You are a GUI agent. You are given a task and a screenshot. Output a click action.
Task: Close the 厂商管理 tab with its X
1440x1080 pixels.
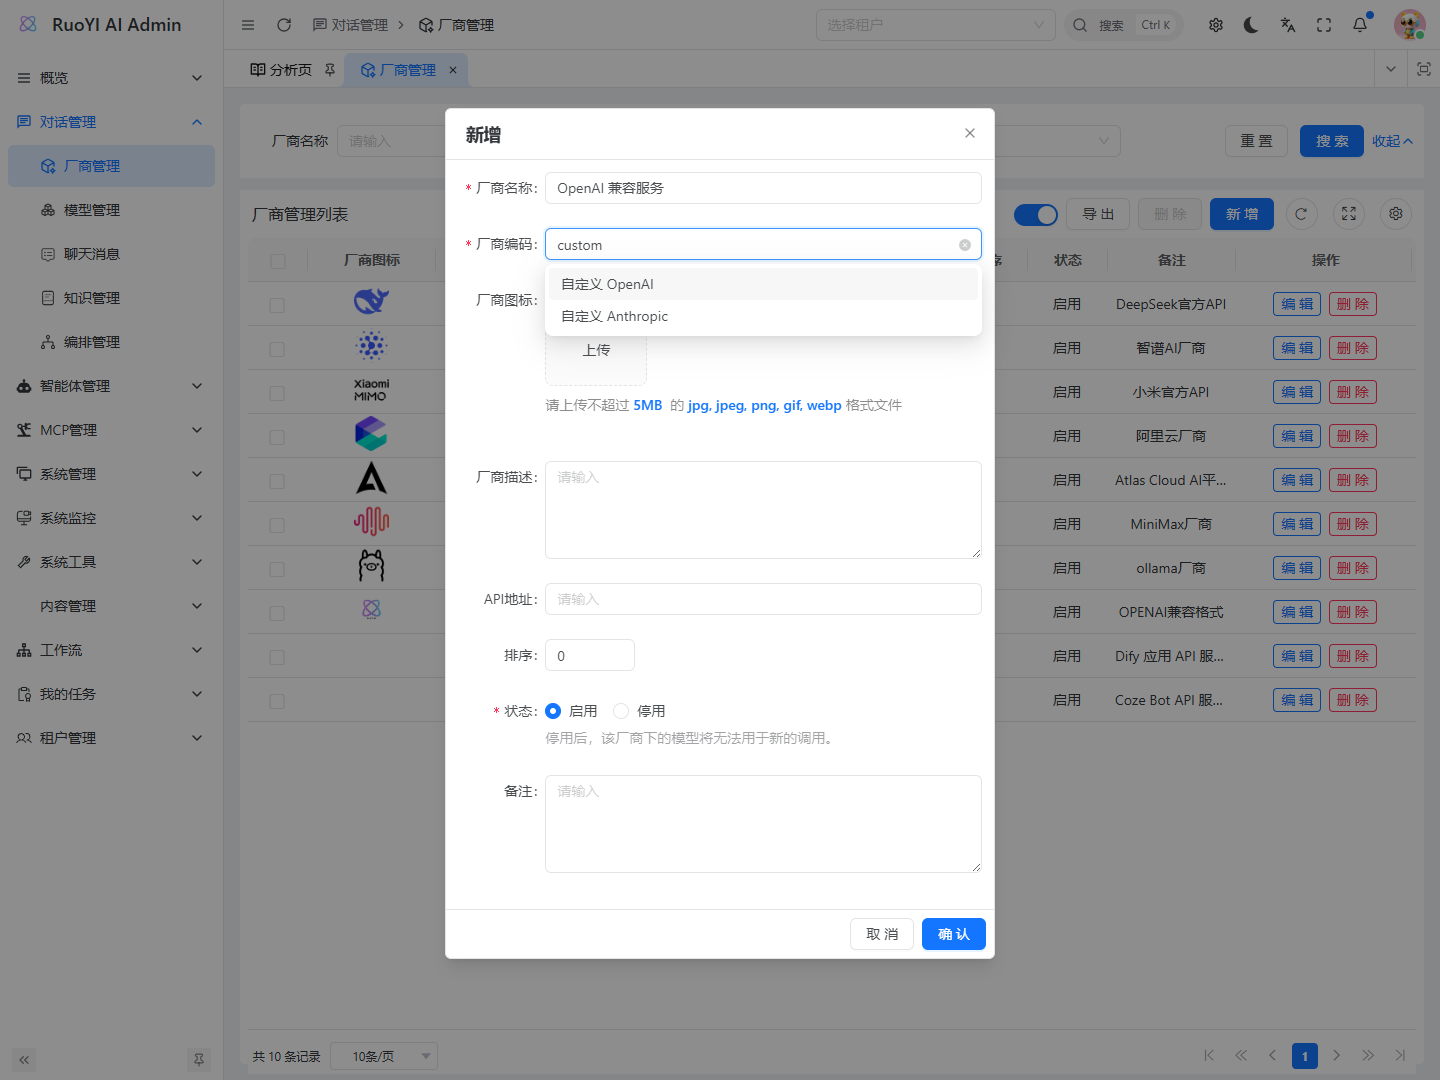453,70
